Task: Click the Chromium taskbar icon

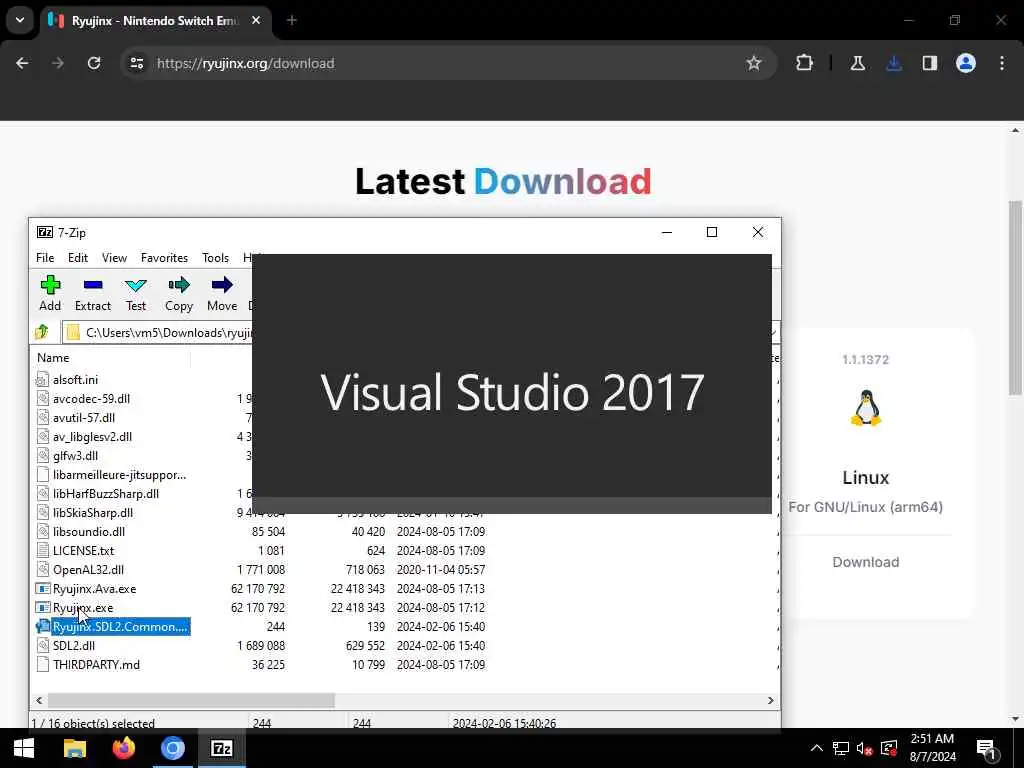Action: [173, 748]
